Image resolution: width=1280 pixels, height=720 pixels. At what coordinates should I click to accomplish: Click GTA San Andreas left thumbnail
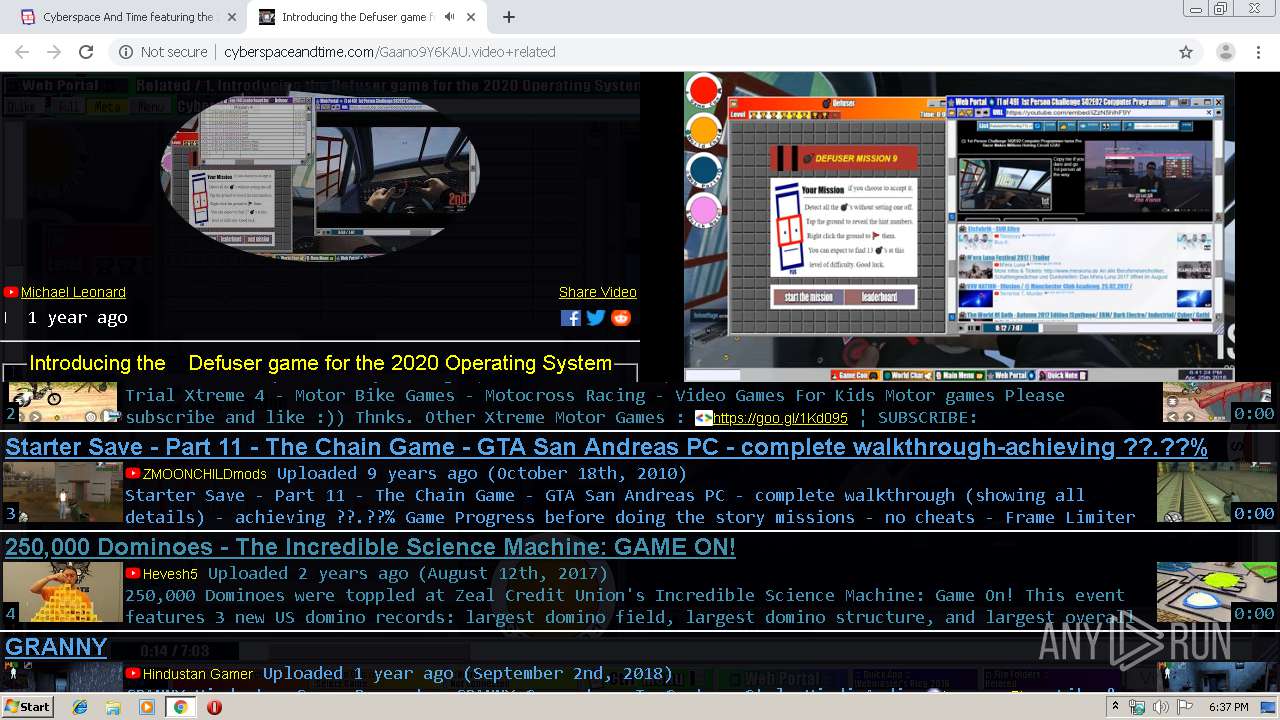click(x=63, y=492)
